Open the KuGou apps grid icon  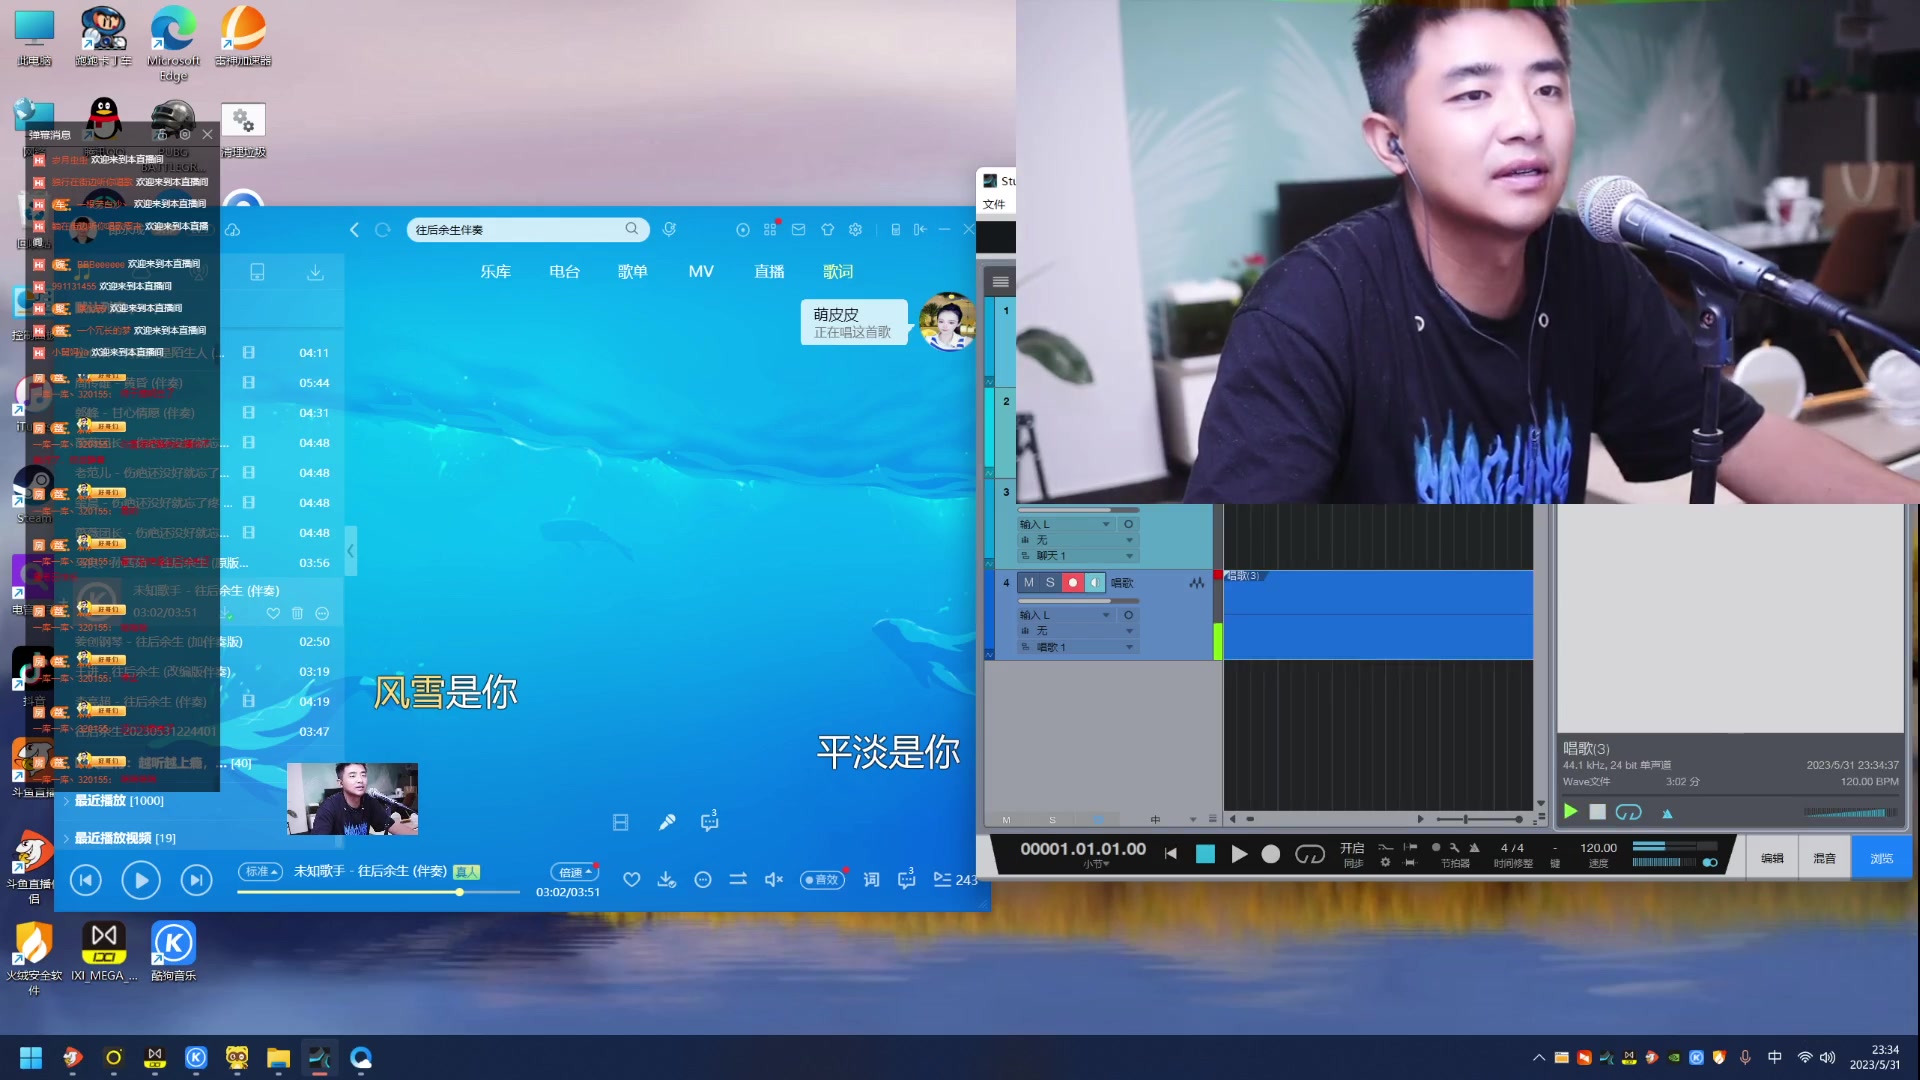click(x=770, y=230)
